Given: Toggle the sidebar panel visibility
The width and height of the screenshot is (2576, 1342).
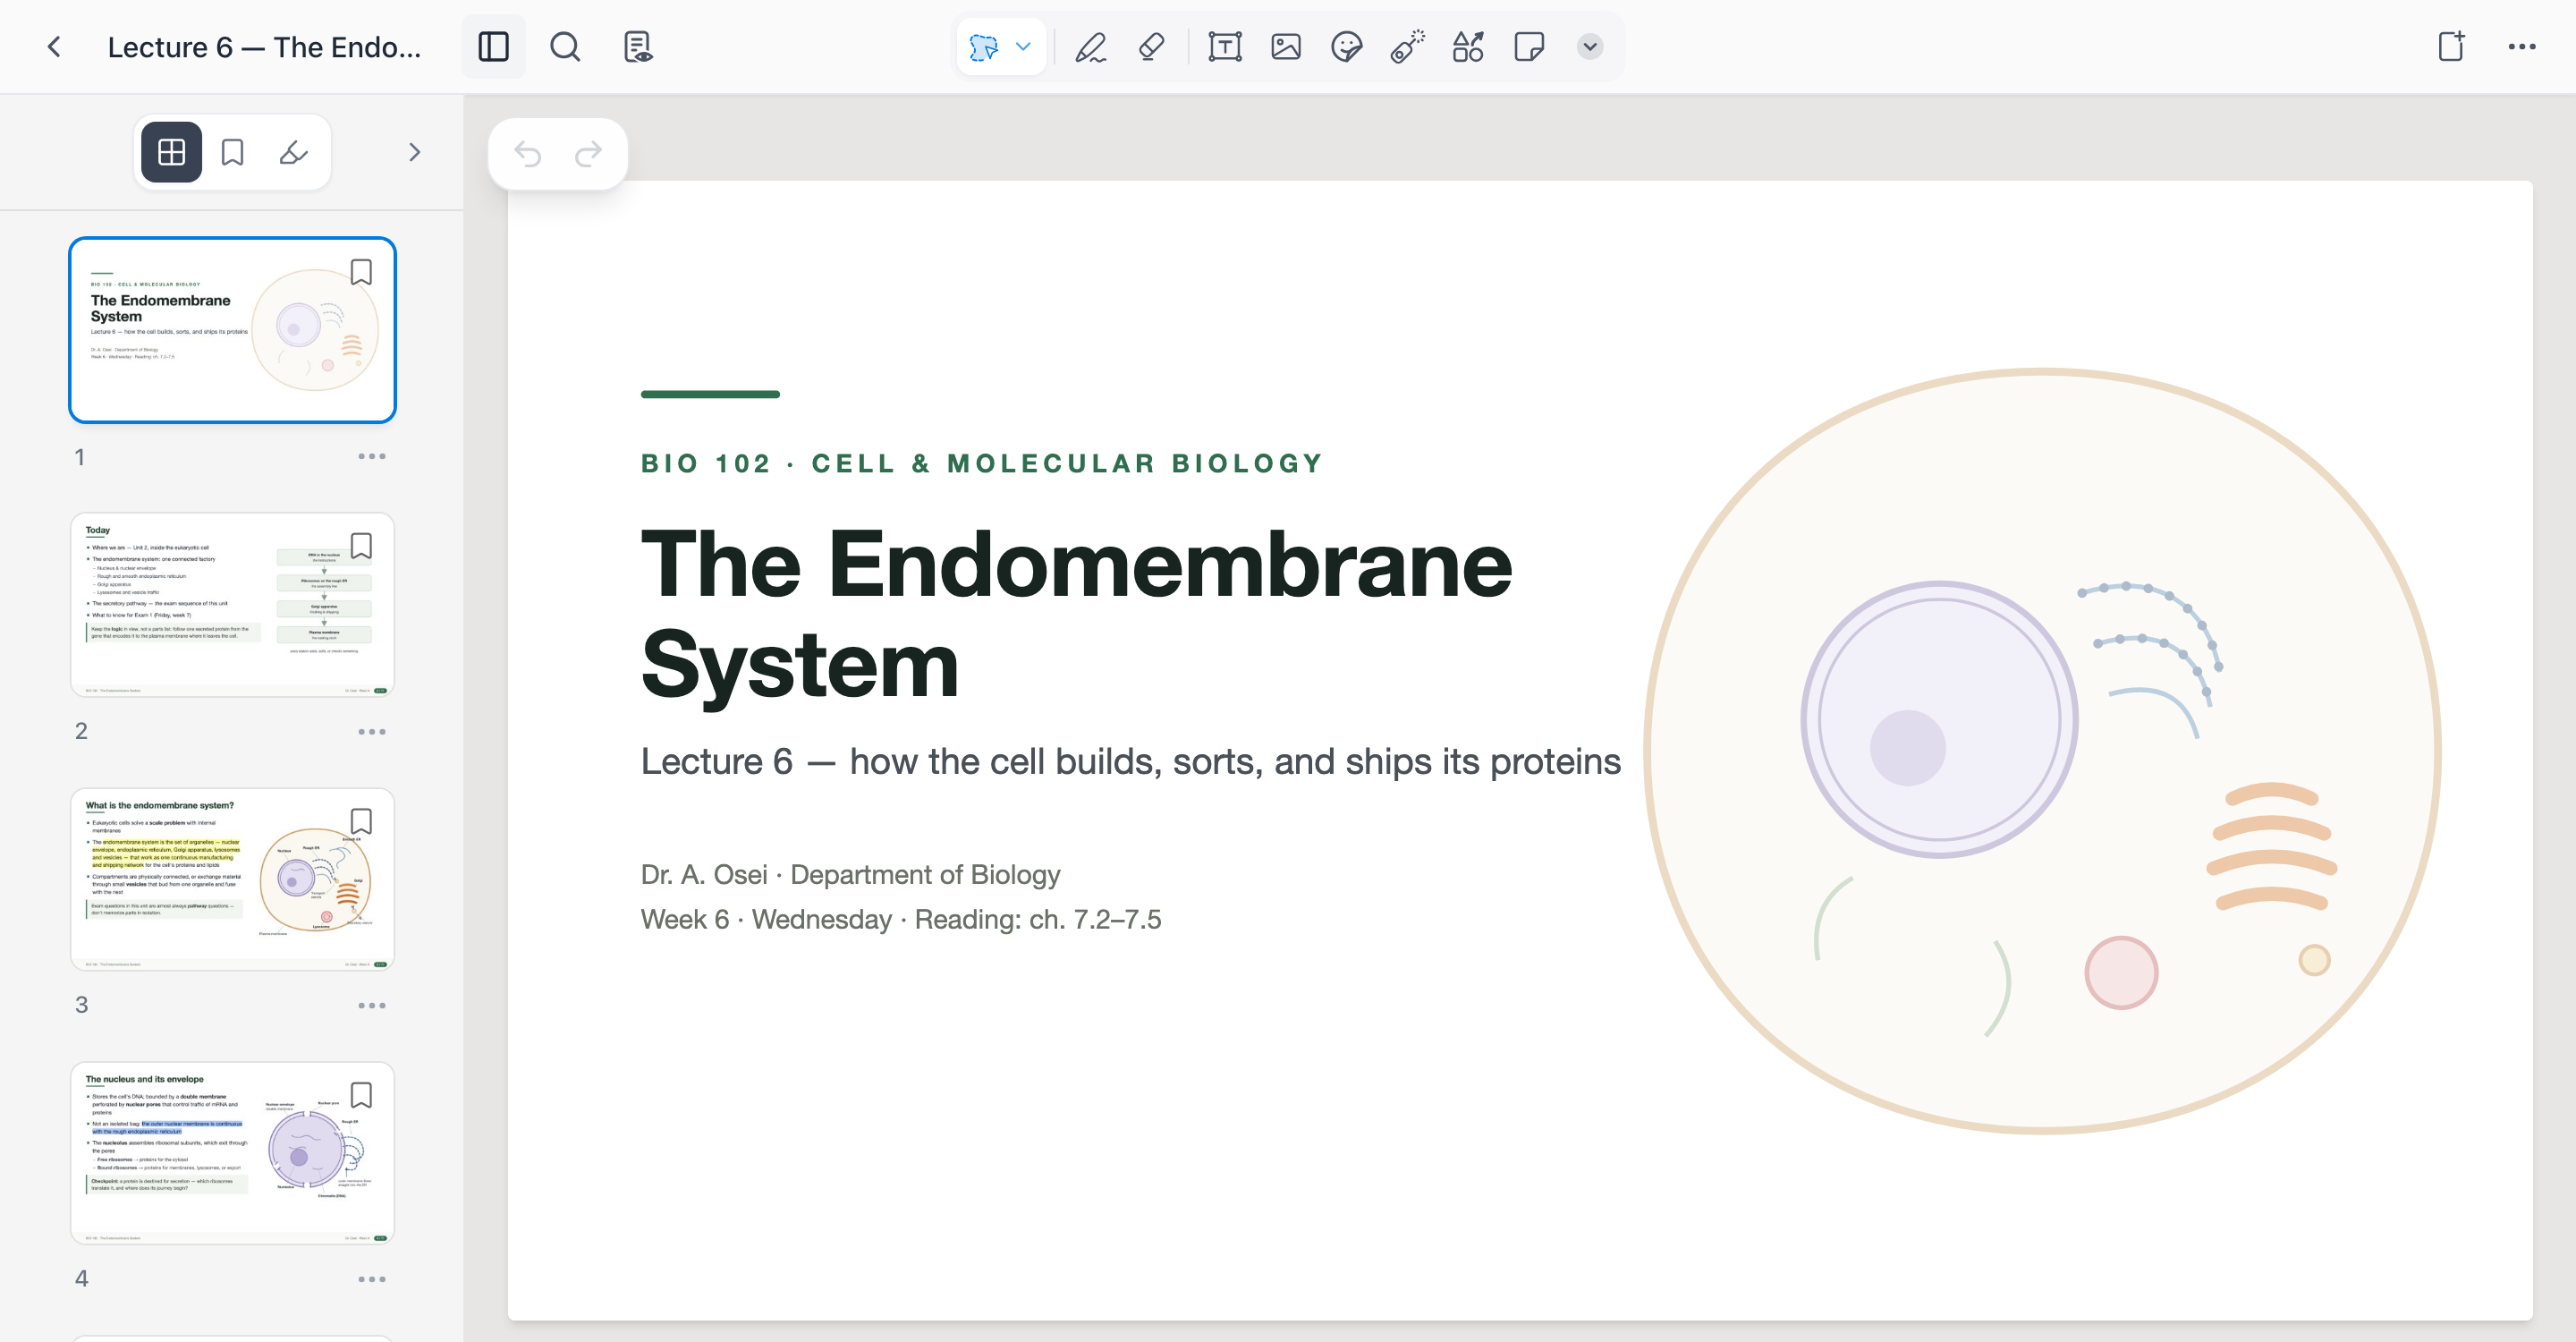Looking at the screenshot, I should 493,47.
